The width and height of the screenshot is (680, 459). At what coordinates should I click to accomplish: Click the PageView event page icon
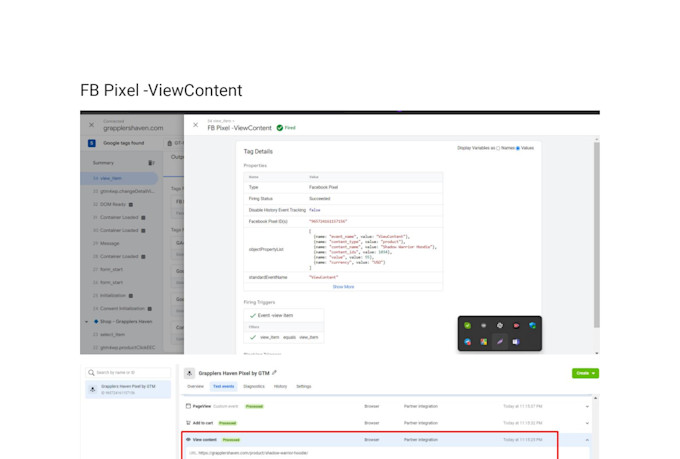tap(188, 406)
